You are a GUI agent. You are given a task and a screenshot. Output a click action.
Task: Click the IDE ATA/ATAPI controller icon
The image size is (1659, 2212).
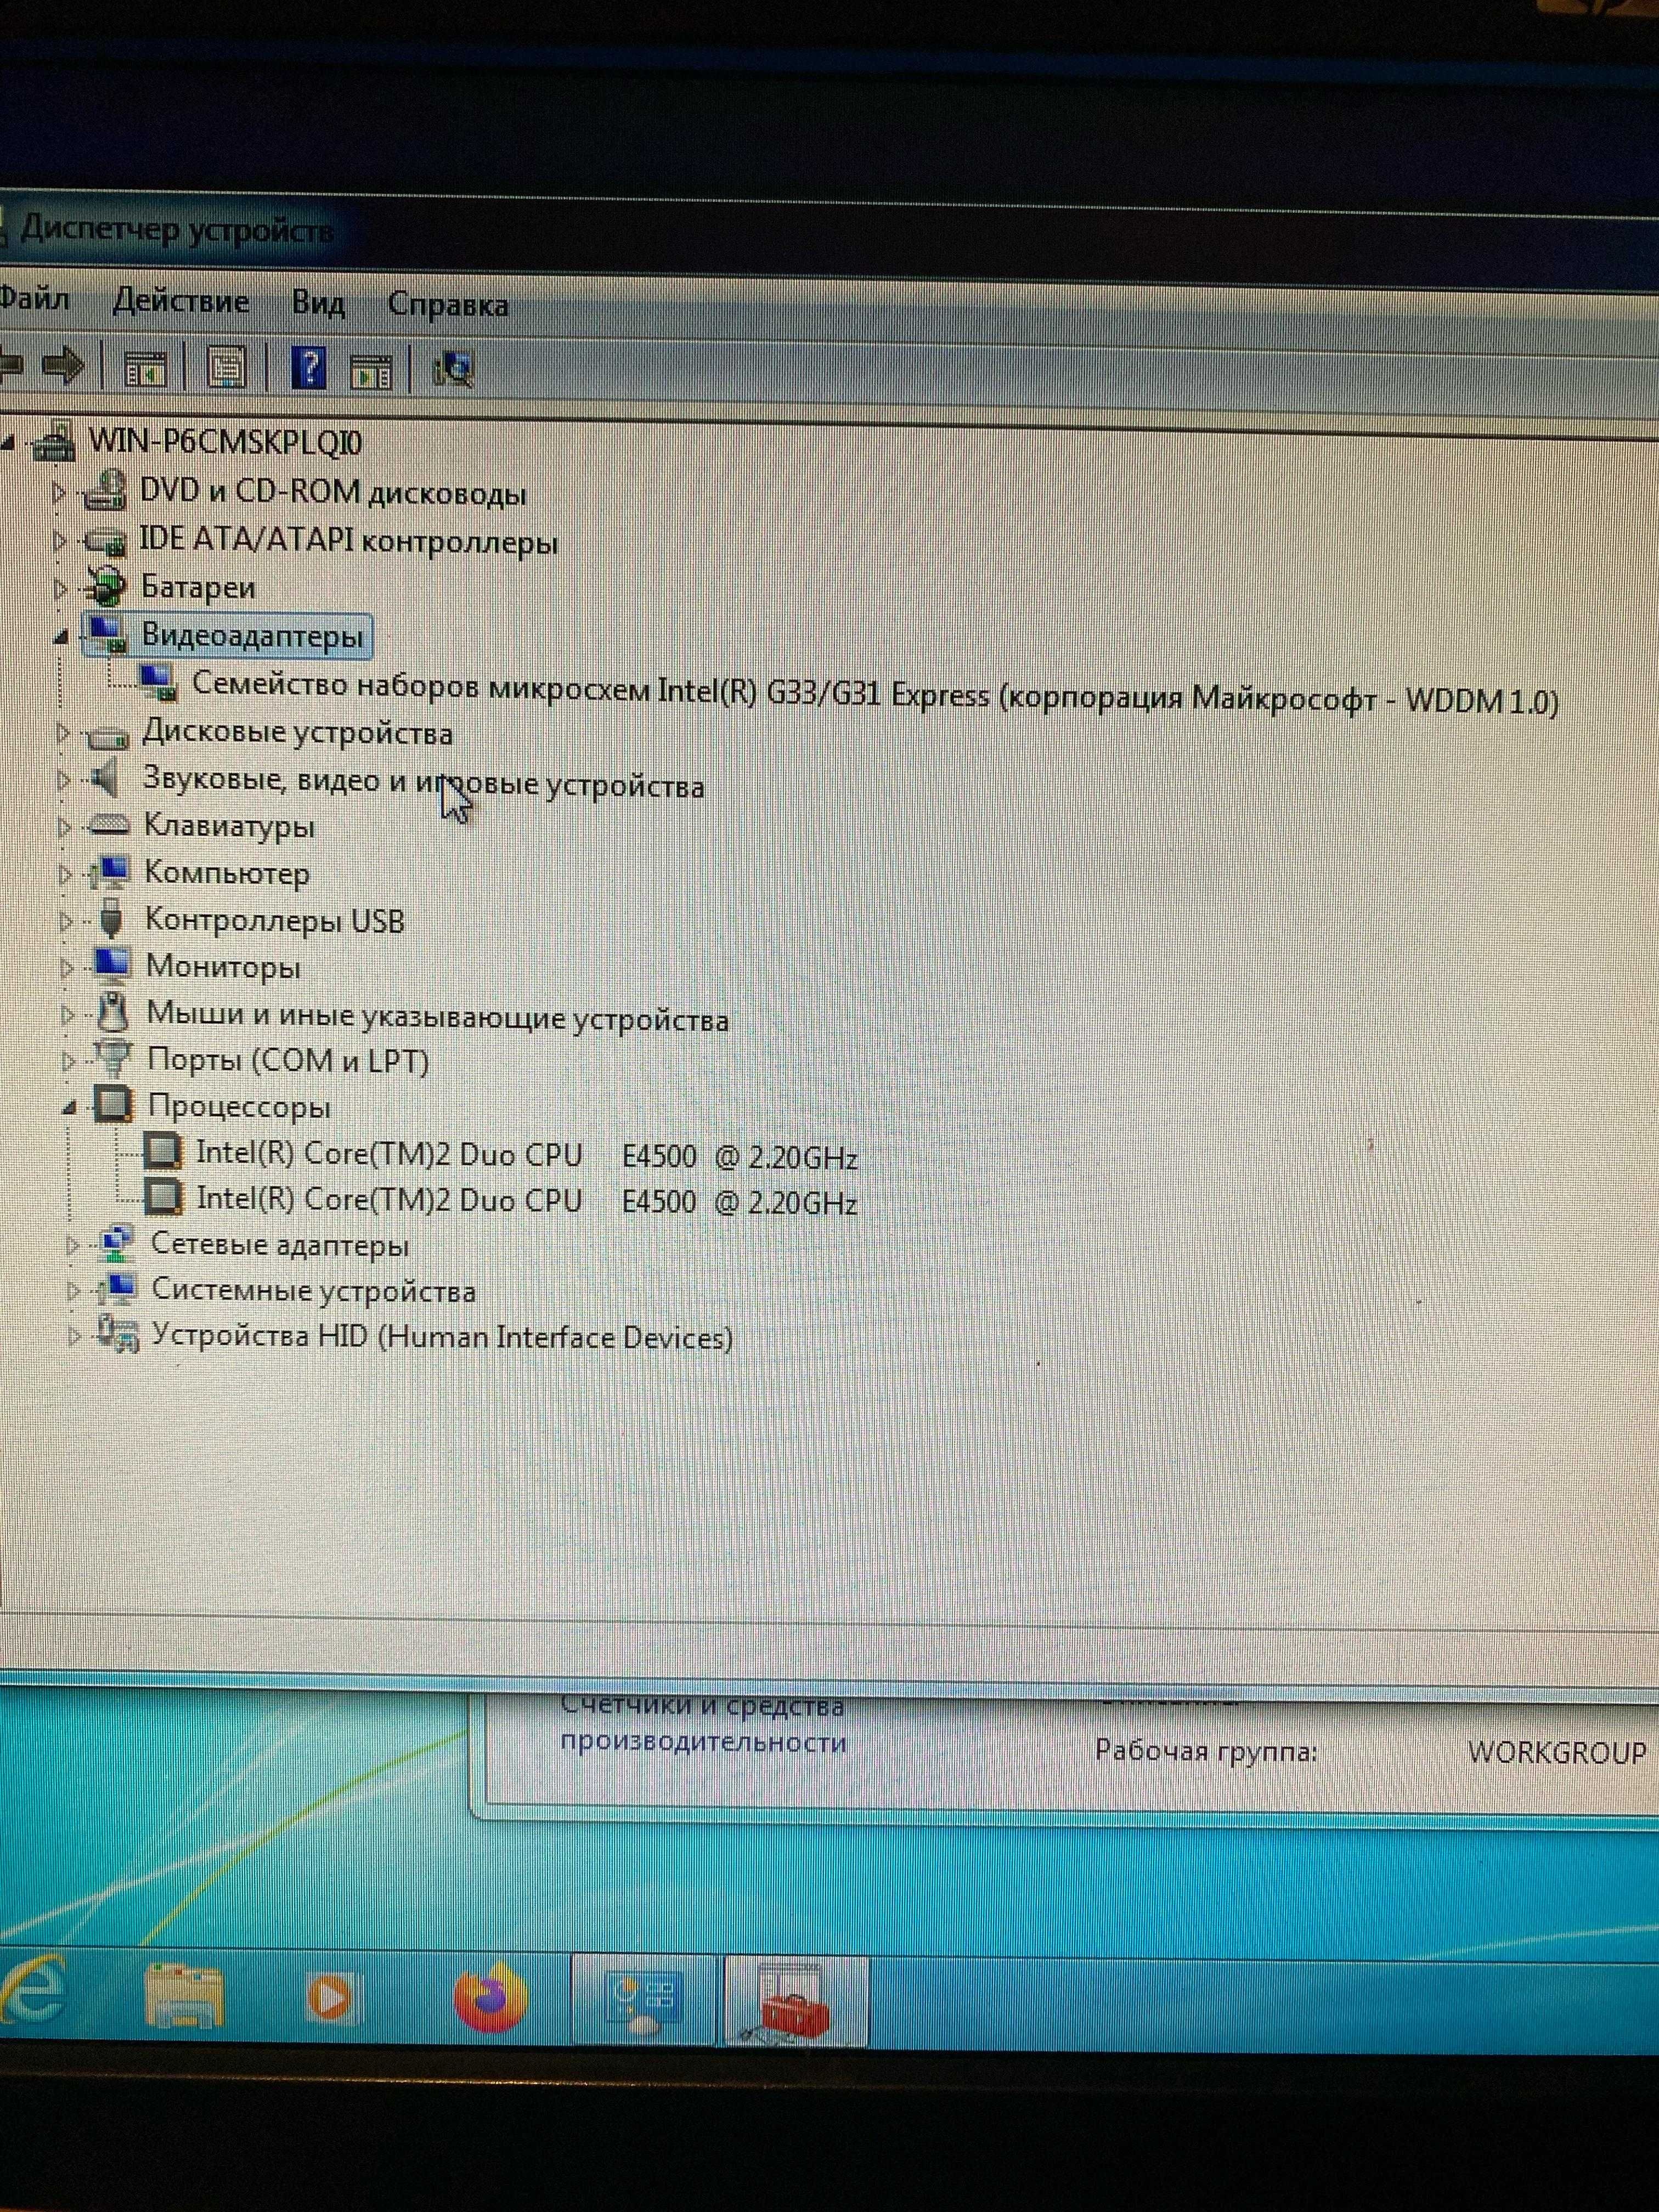tap(105, 541)
